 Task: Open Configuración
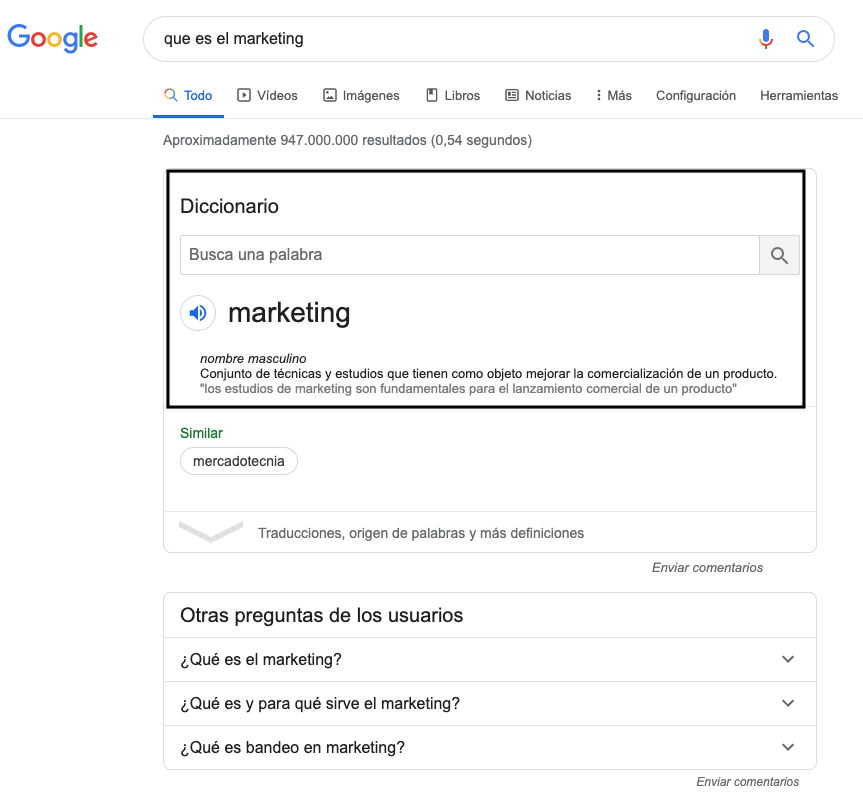(x=696, y=95)
